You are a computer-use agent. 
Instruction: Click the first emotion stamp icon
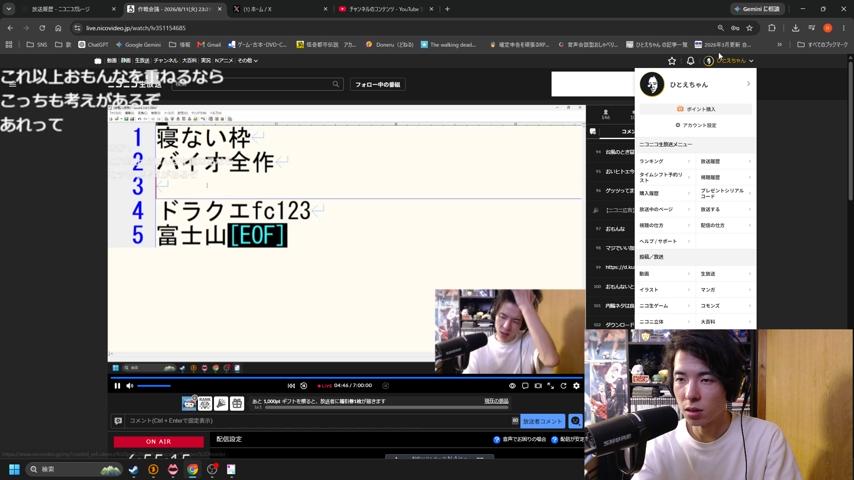point(189,403)
